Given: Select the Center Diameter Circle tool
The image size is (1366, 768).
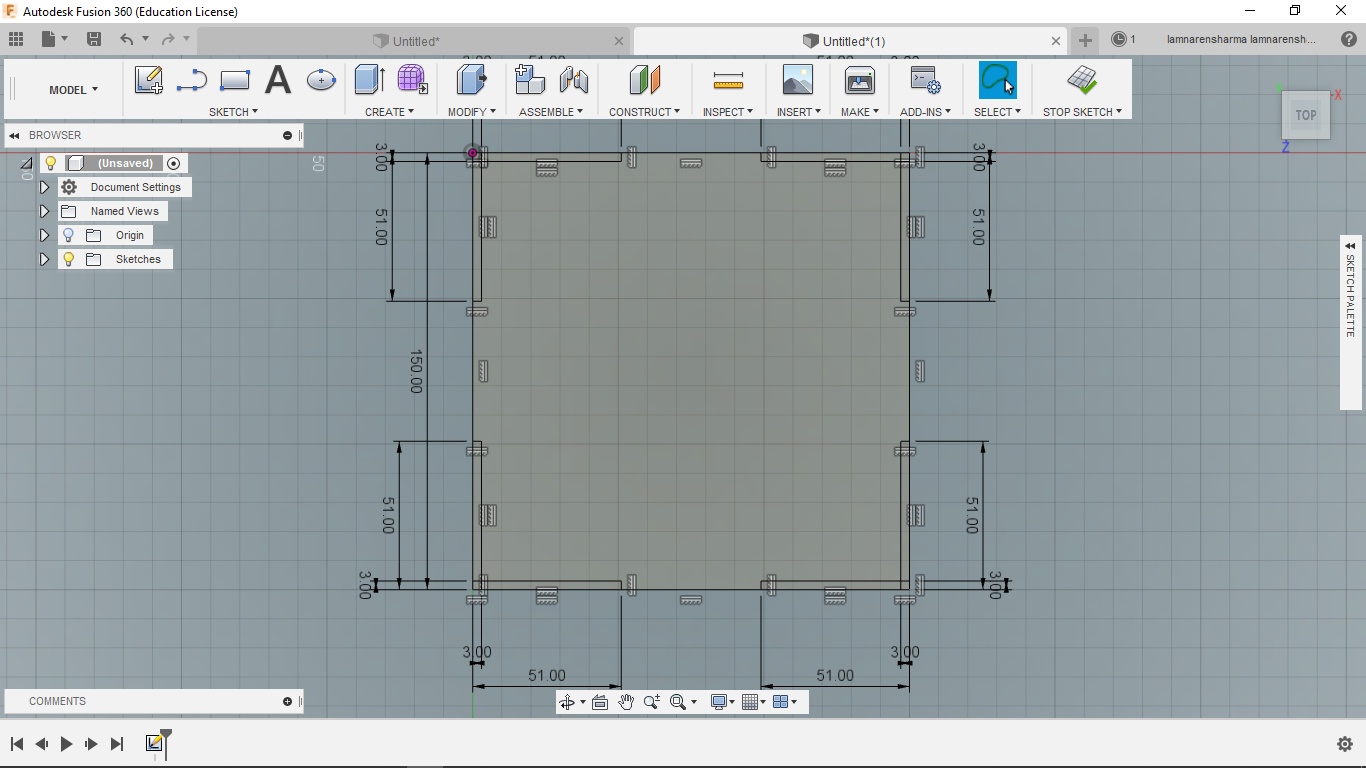Looking at the screenshot, I should [x=321, y=80].
